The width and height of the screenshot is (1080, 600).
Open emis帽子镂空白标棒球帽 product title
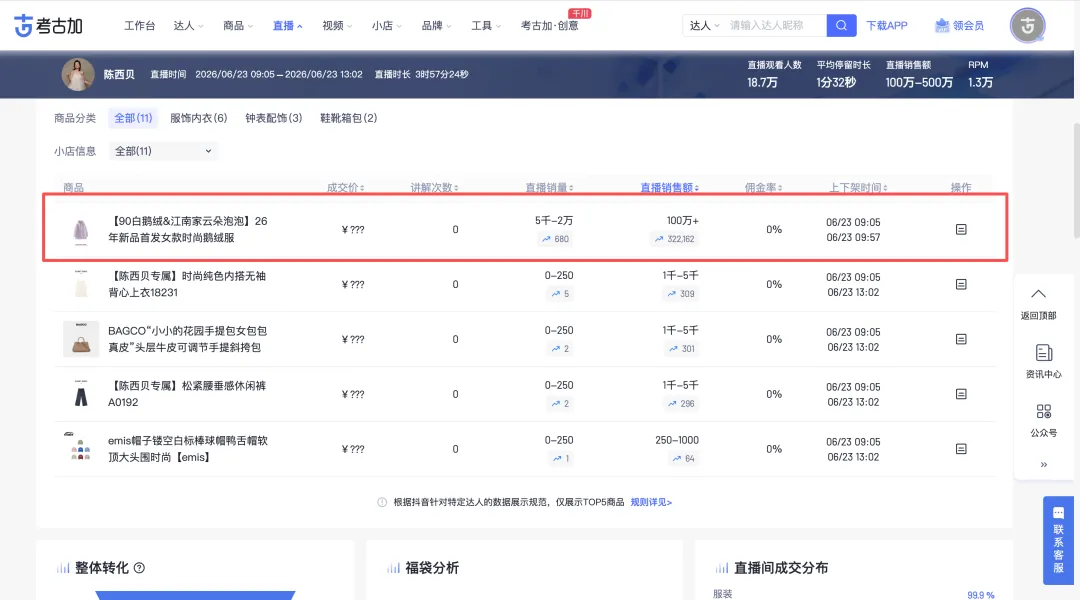(x=187, y=448)
